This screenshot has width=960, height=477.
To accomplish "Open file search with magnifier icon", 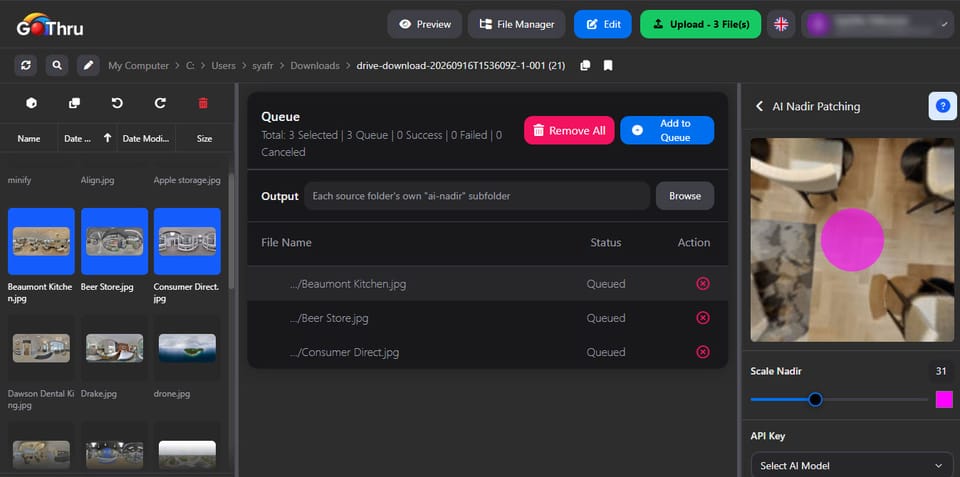I will point(57,66).
